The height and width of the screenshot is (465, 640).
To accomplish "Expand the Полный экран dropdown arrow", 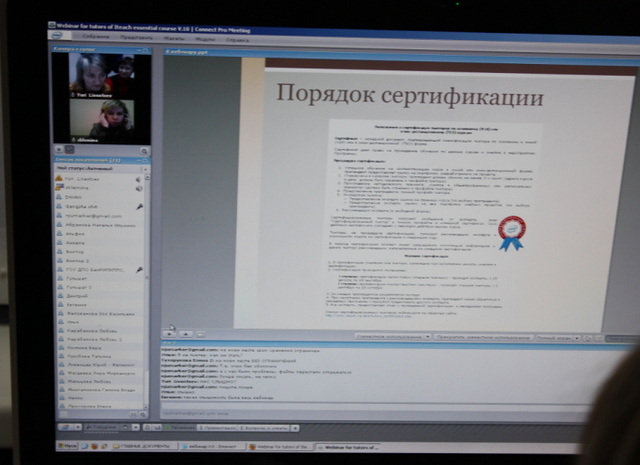I will coord(577,338).
